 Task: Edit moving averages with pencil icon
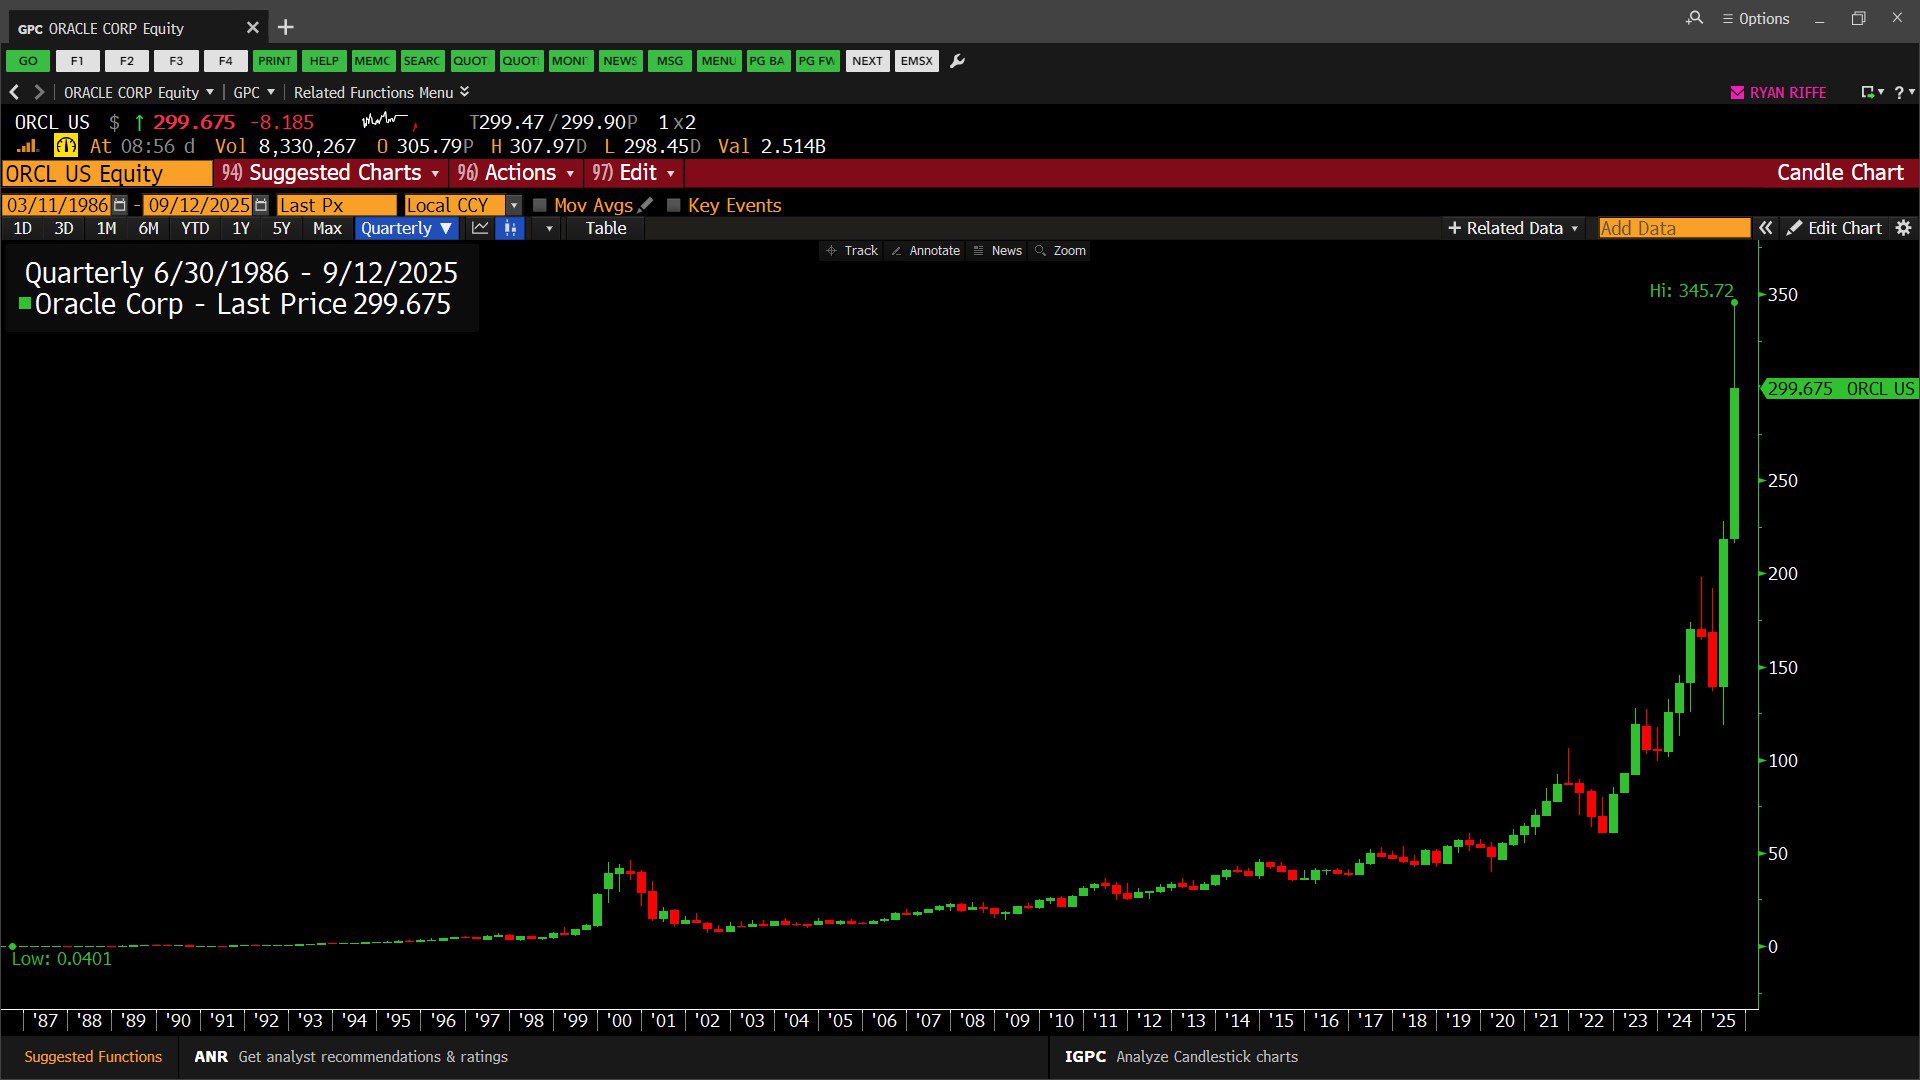646,205
